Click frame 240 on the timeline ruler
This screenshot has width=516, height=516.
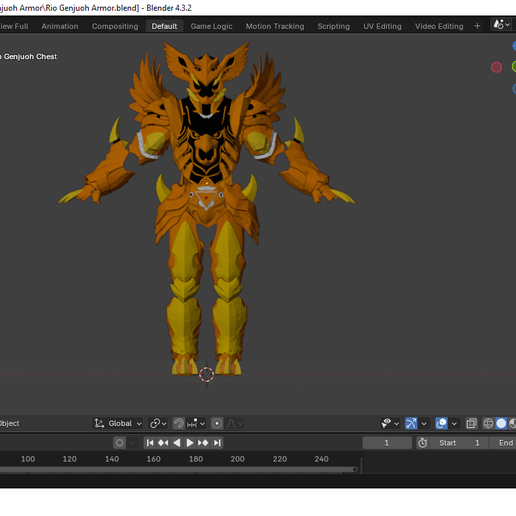(321, 459)
